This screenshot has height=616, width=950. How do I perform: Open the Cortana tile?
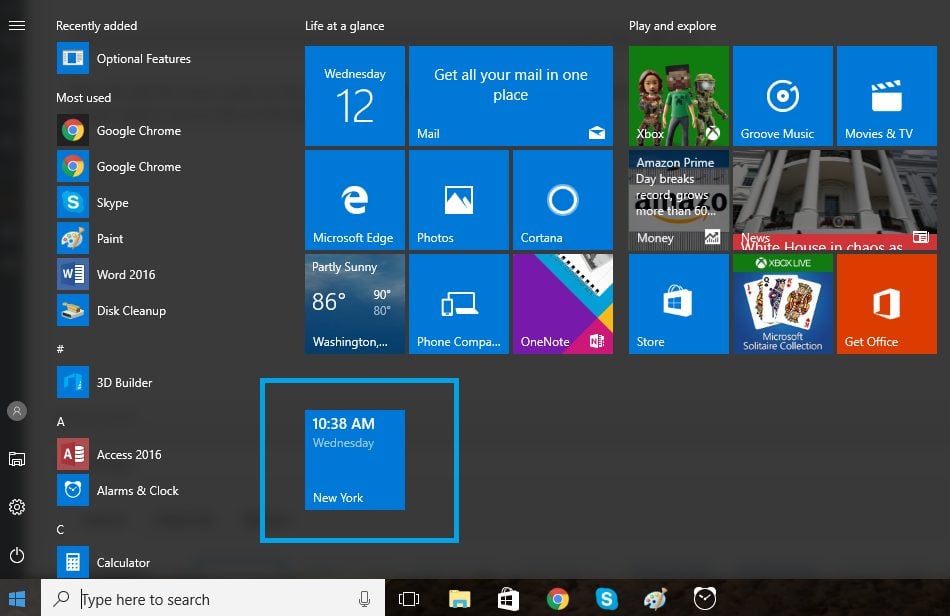click(563, 200)
